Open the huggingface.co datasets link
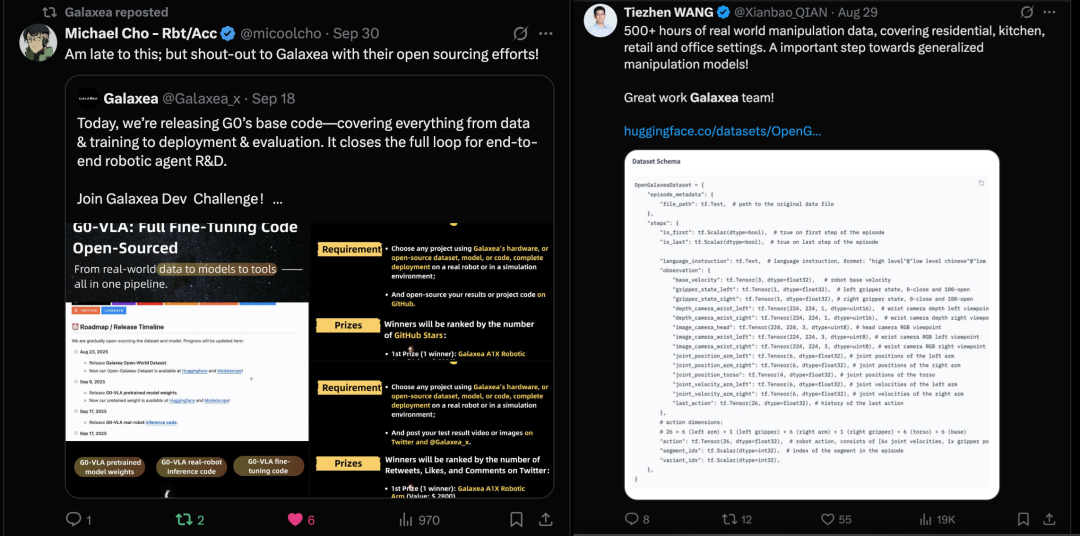Viewport: 1080px width, 536px height. tap(722, 131)
